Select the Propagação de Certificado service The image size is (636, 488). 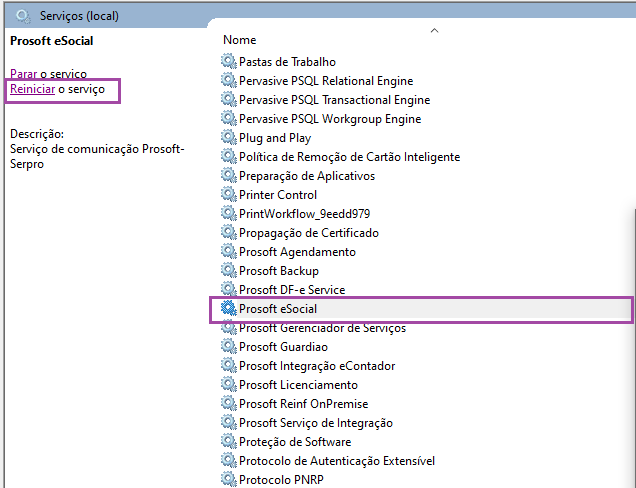coord(309,233)
